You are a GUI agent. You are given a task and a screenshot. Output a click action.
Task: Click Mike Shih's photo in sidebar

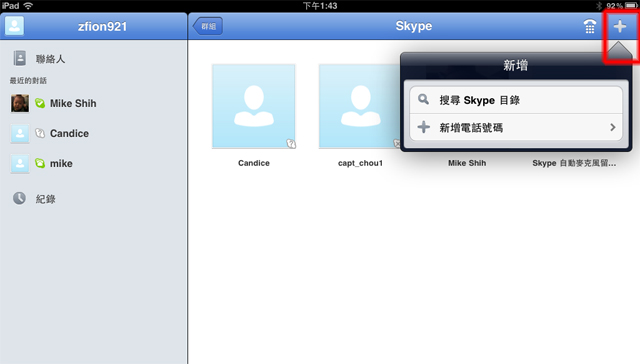pos(20,103)
